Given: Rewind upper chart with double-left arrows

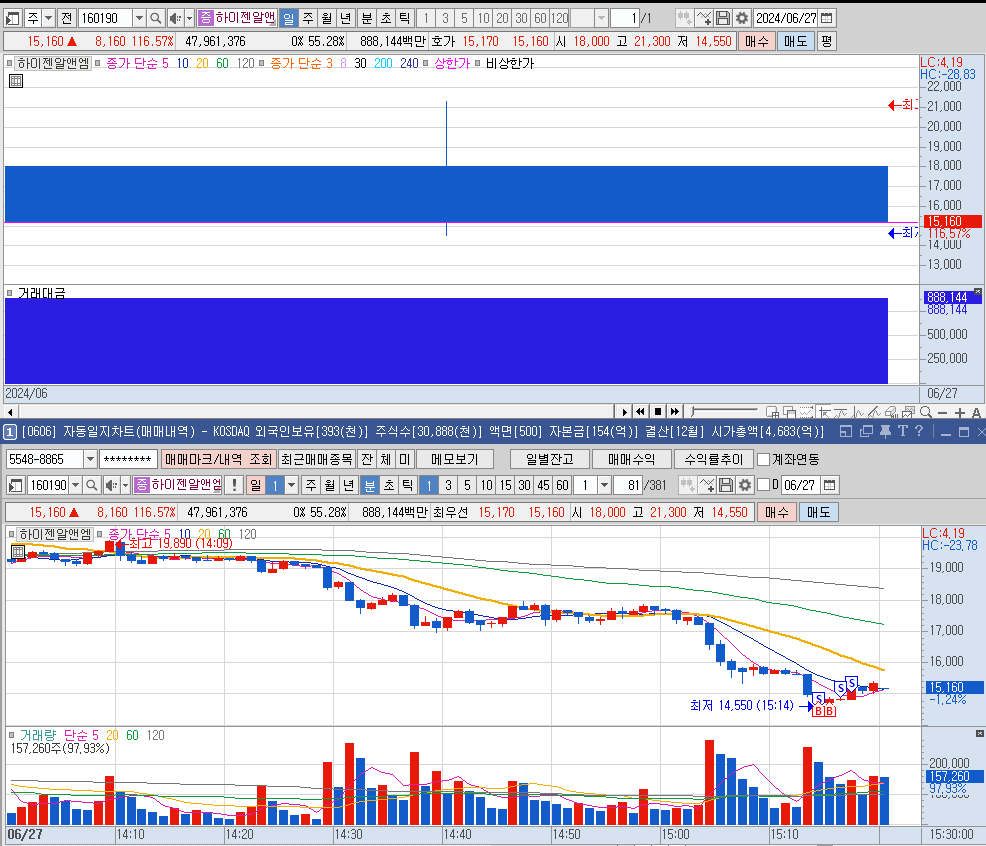Looking at the screenshot, I should (x=640, y=411).
